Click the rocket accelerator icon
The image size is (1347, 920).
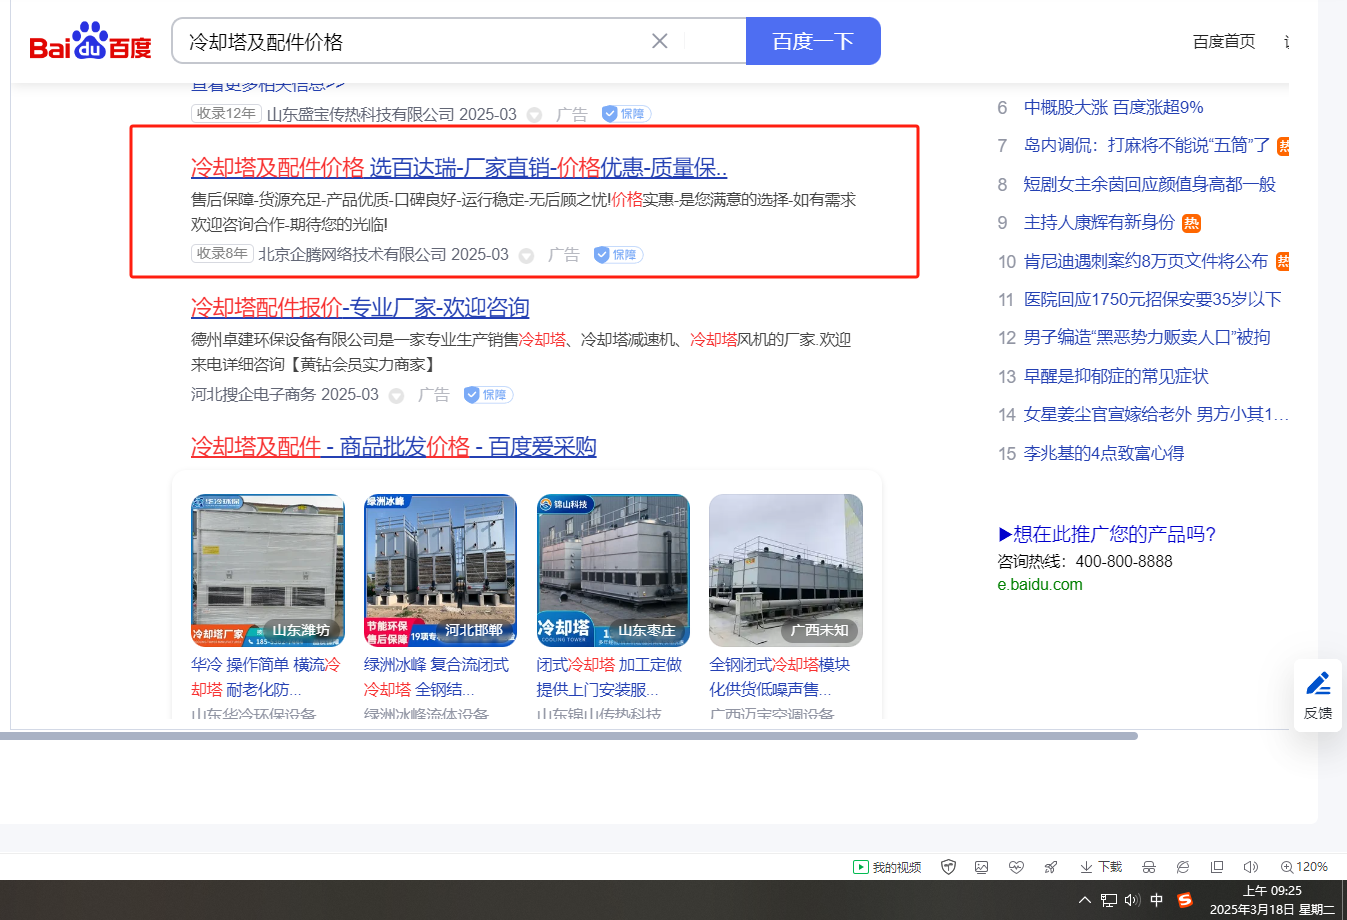pos(1051,867)
